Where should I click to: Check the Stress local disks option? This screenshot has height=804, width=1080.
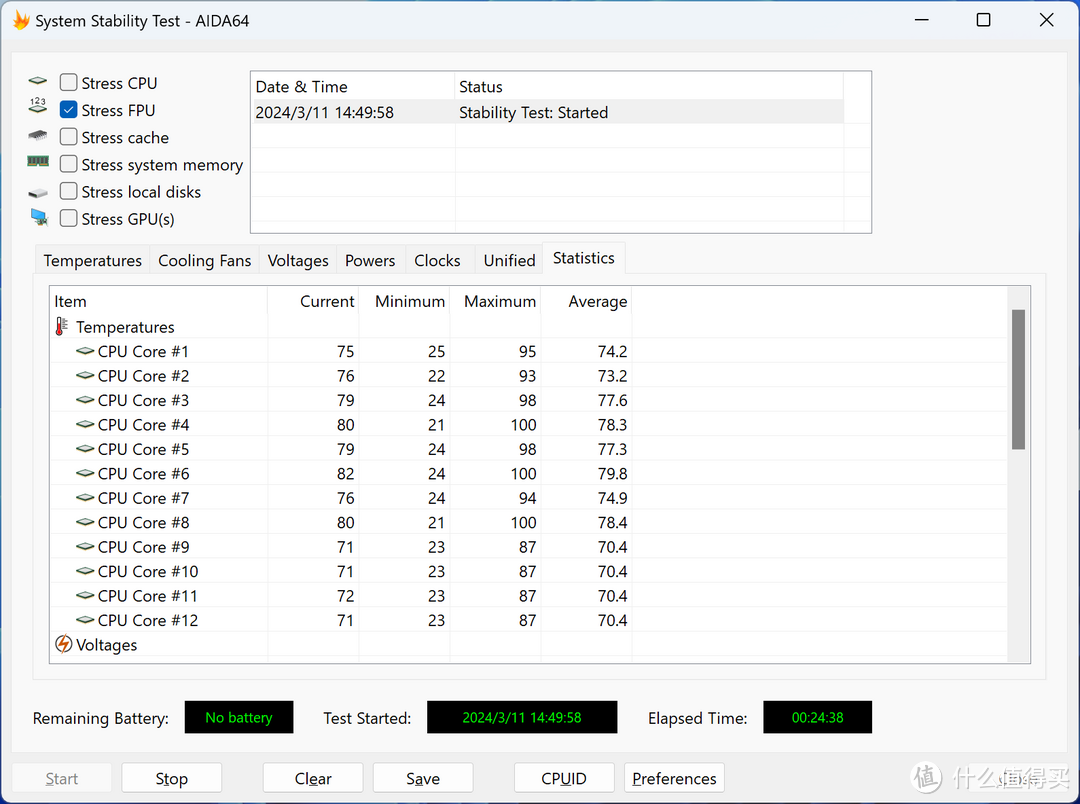68,191
